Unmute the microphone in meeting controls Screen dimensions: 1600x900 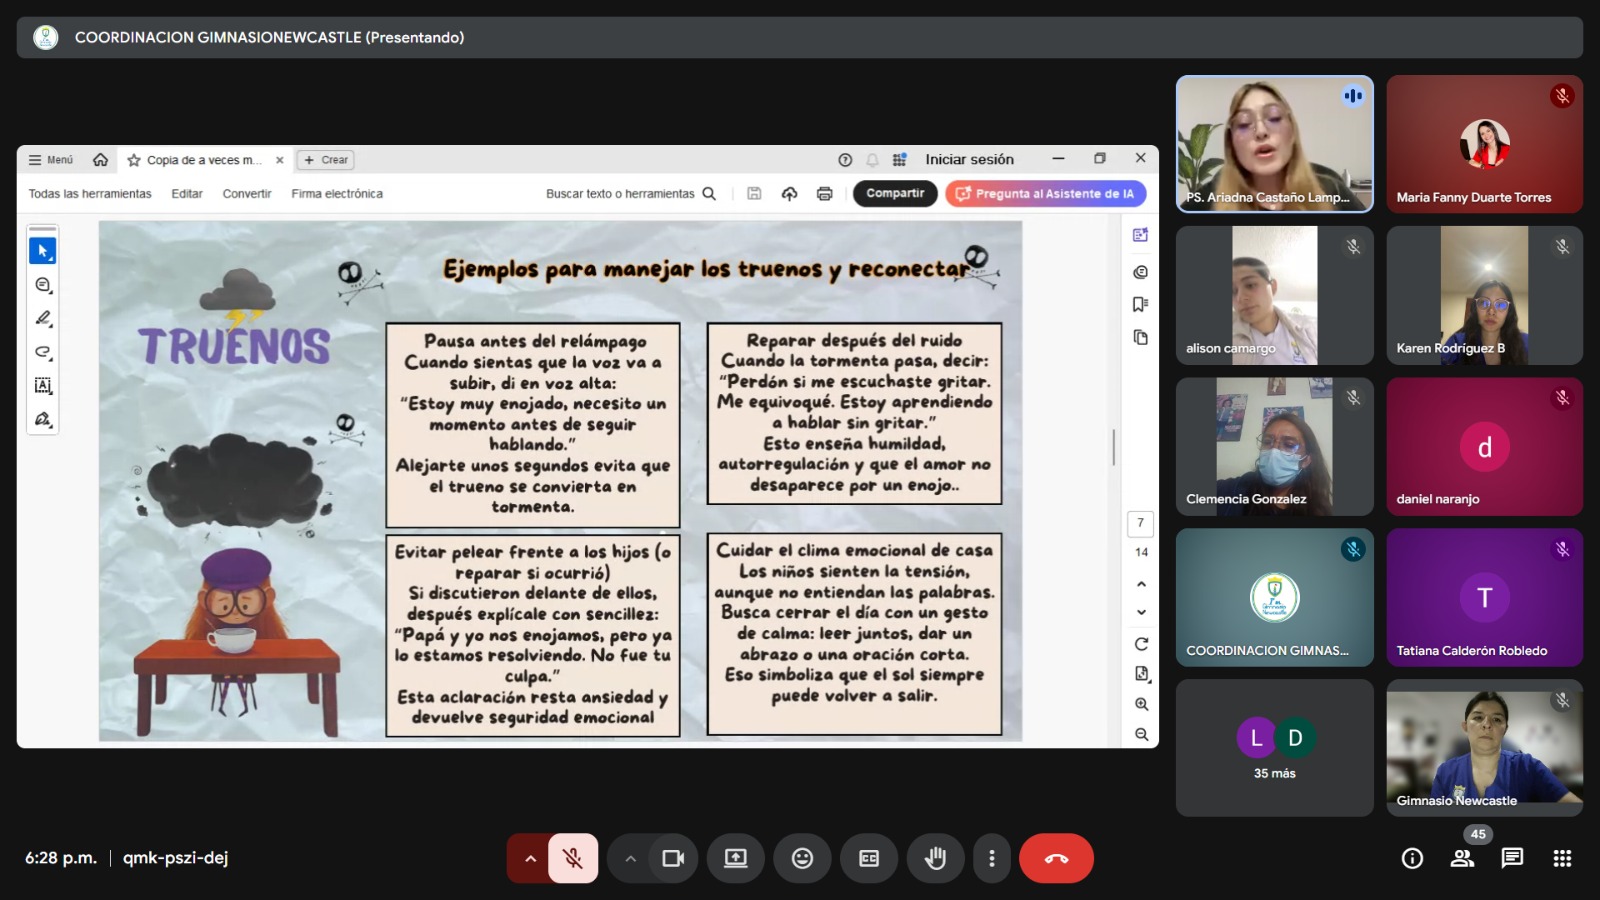(573, 858)
